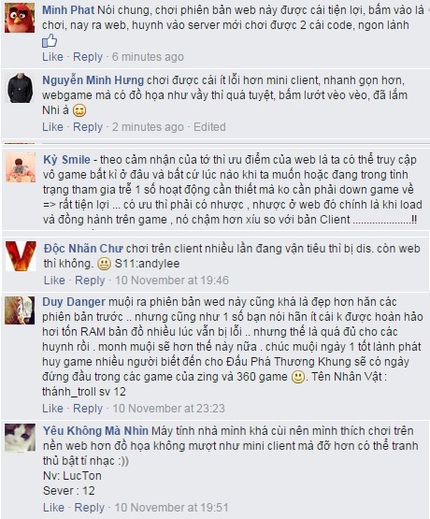Open Nguyễn Minh Hưng's profile picture
The image size is (430, 519).
coord(20,88)
